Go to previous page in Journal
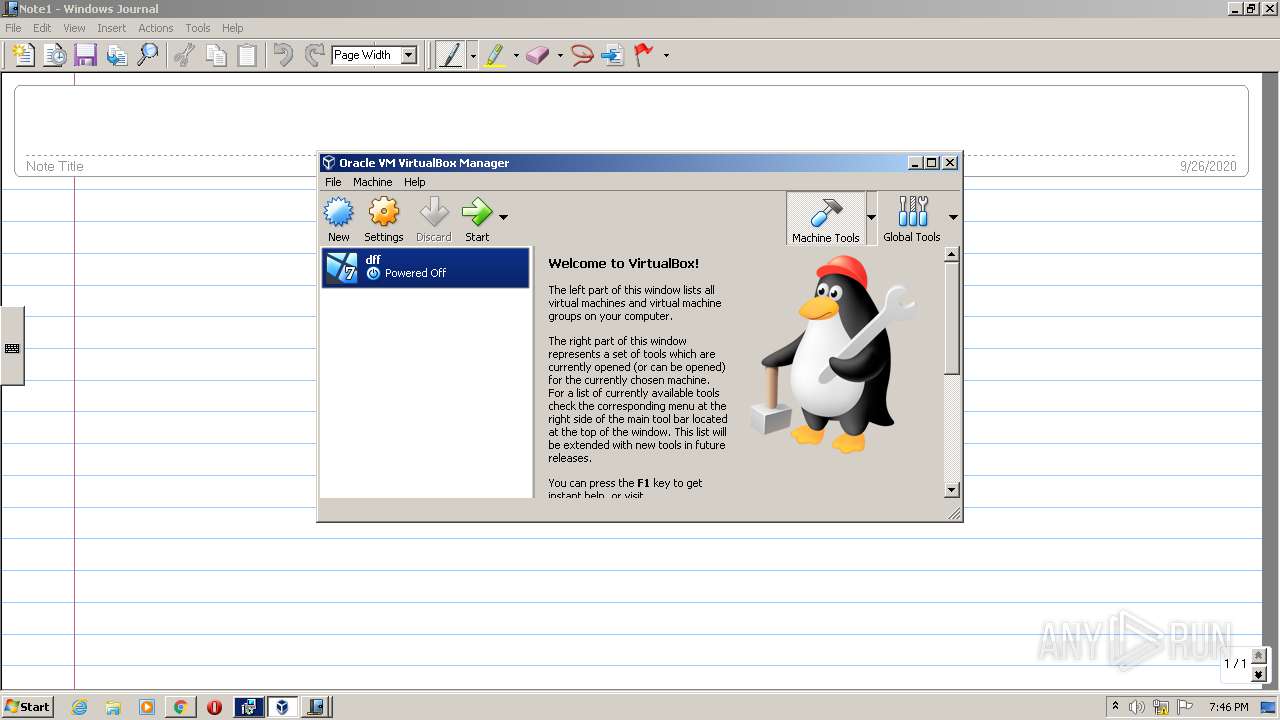Viewport: 1280px width, 720px height. tap(1259, 655)
